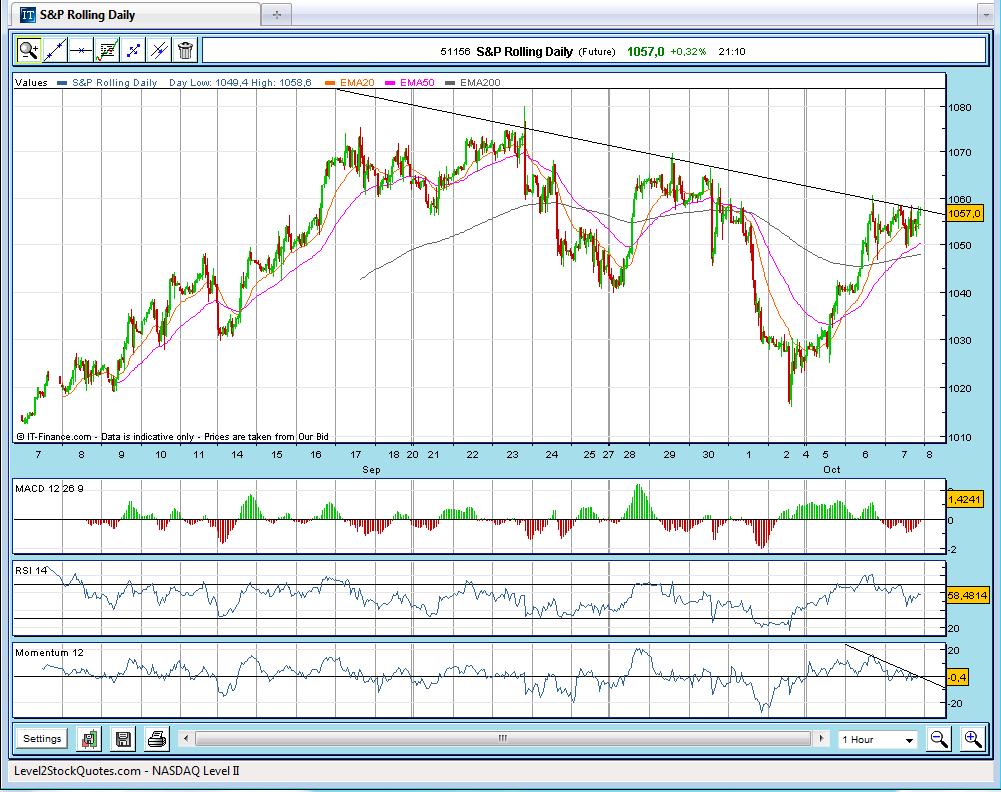This screenshot has width=1001, height=792.
Task: Select the parallel channel line tool
Action: (159, 50)
